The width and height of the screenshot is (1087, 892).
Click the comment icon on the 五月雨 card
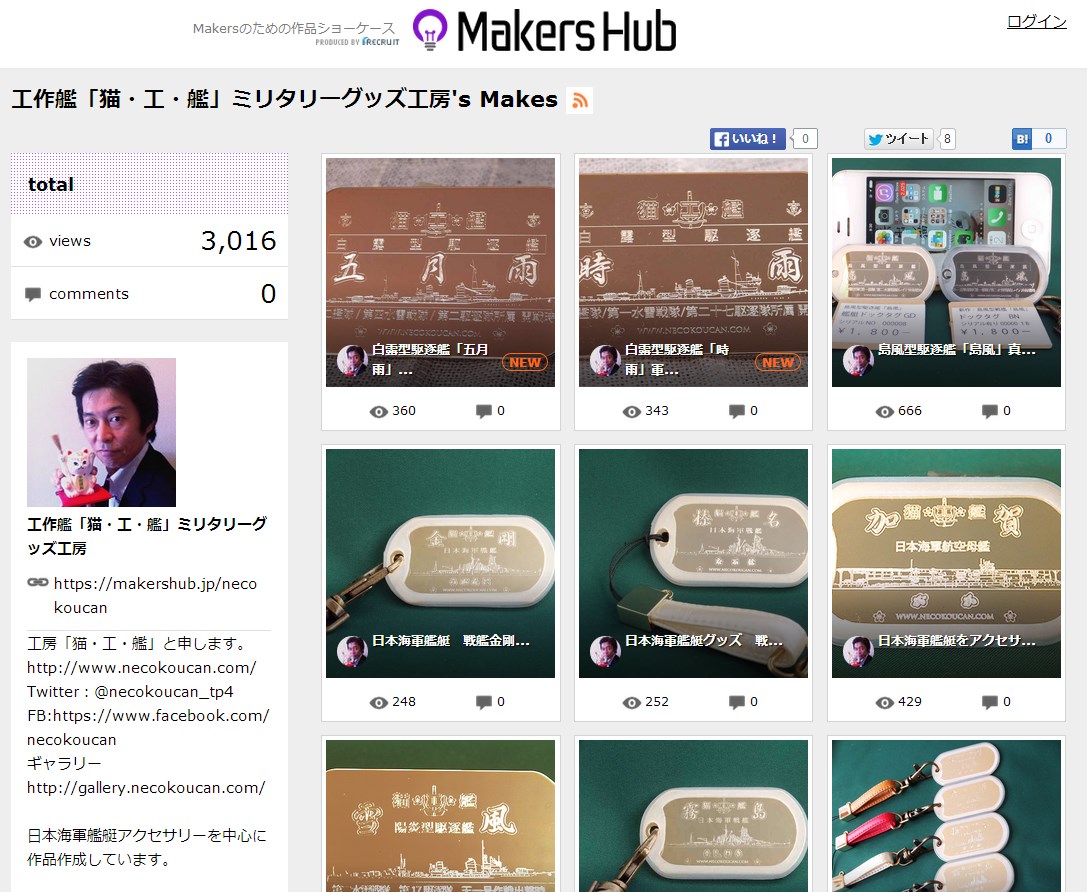pyautogui.click(x=484, y=412)
